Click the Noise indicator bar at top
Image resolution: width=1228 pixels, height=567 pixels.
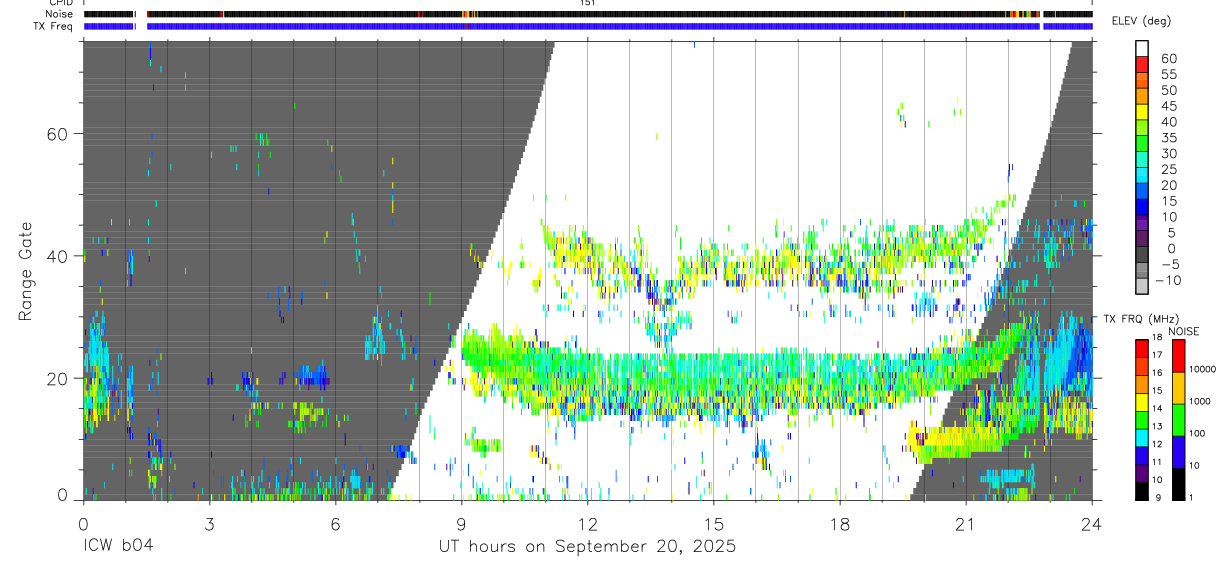click(588, 14)
